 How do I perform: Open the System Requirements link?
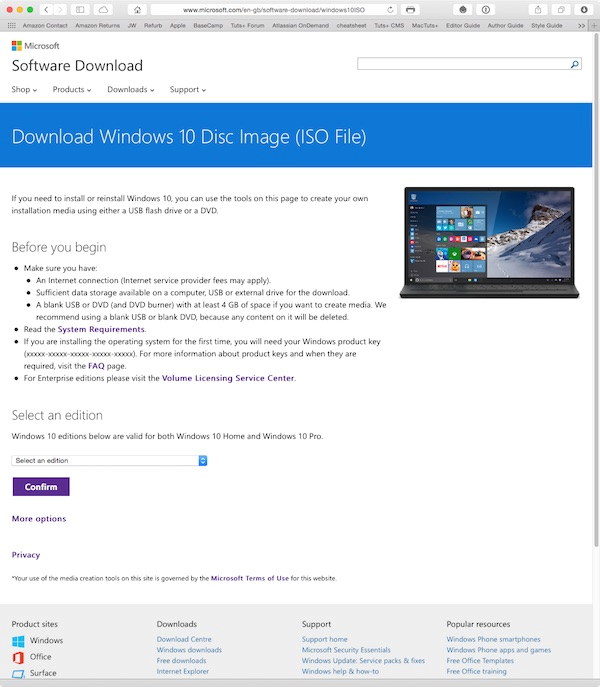[x=101, y=329]
